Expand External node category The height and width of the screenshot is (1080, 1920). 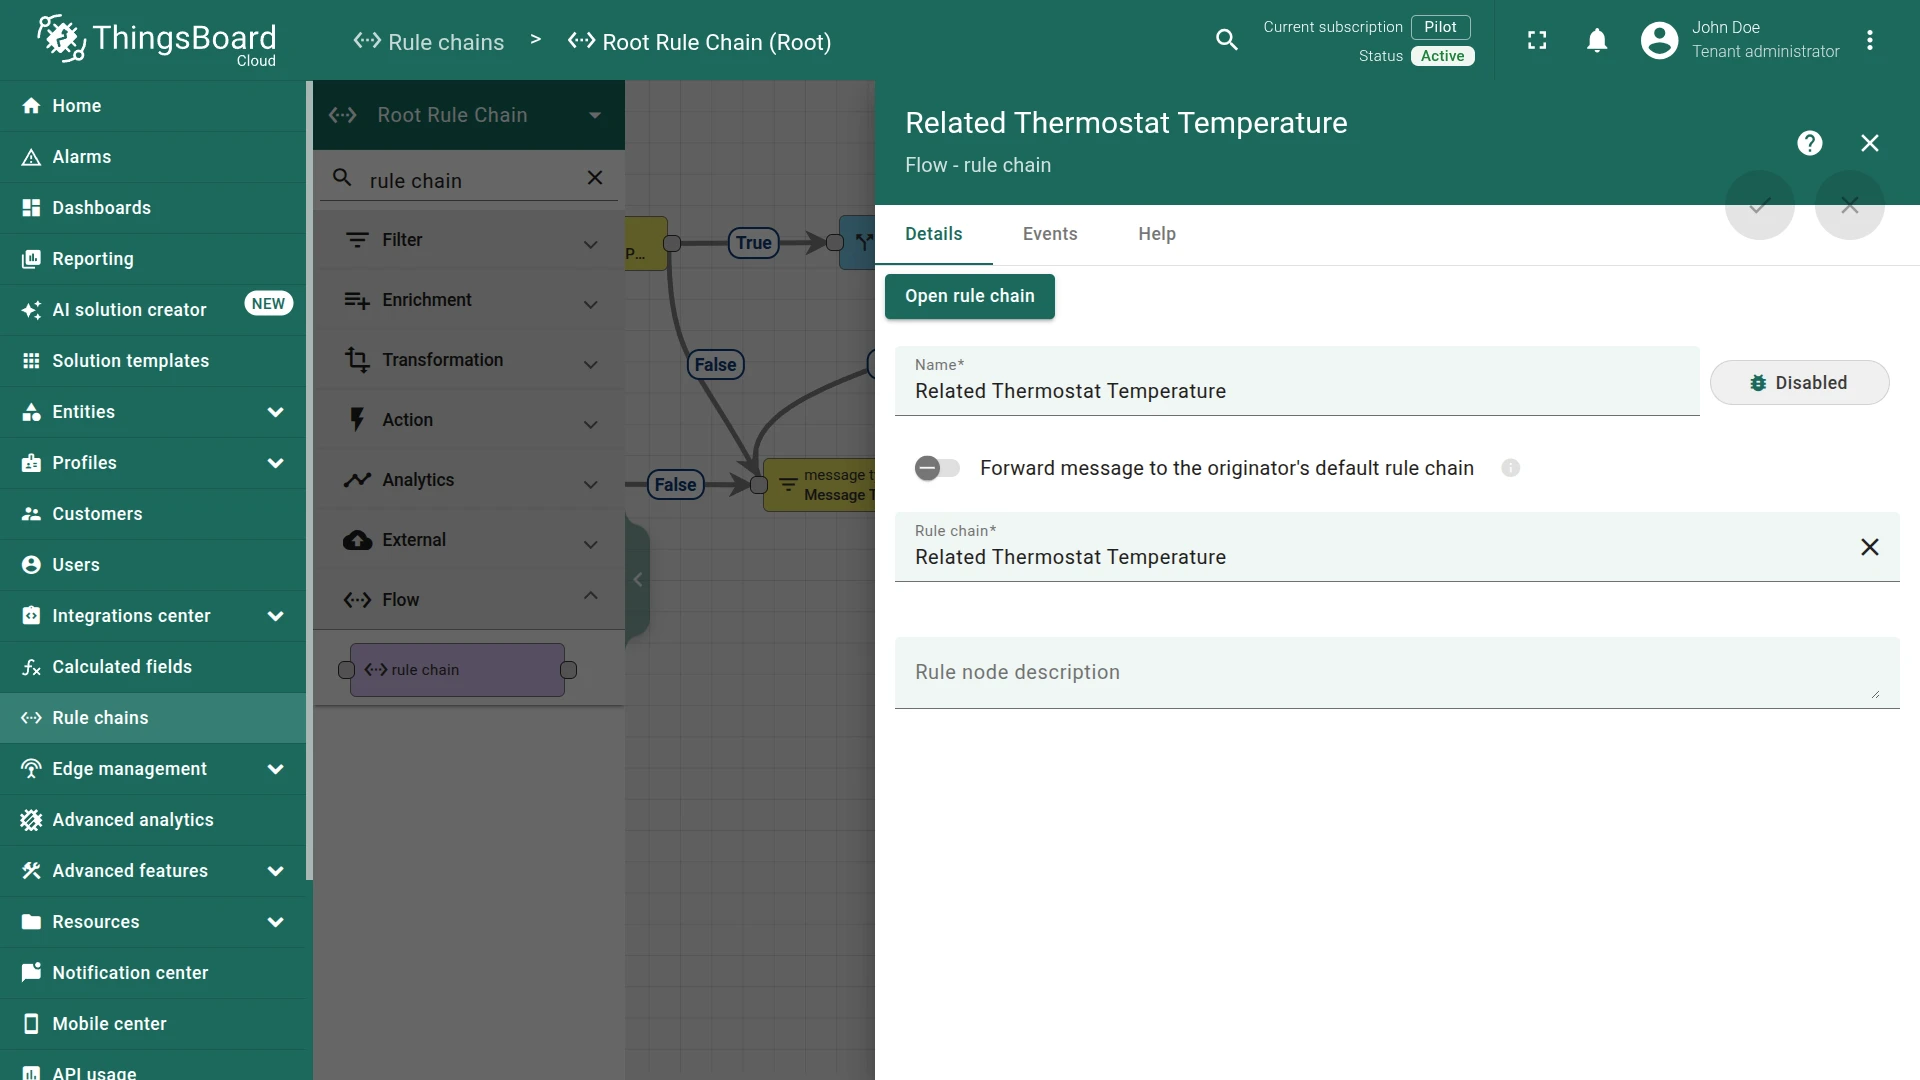point(469,540)
